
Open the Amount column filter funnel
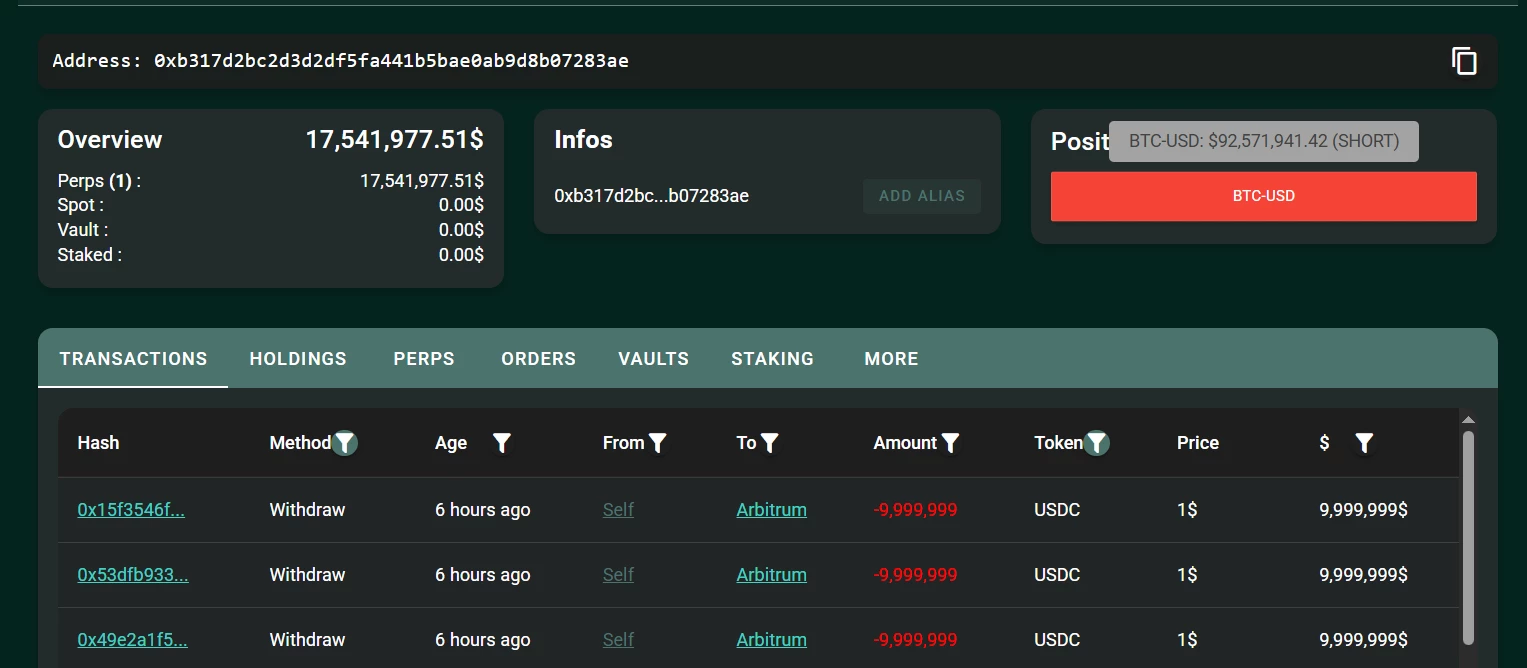(x=950, y=442)
